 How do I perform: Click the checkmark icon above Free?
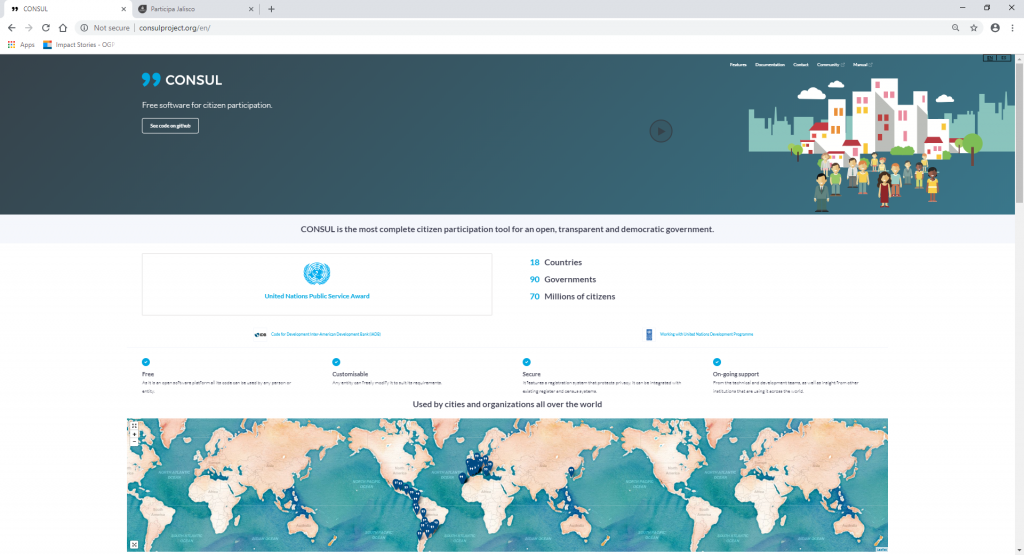146,362
